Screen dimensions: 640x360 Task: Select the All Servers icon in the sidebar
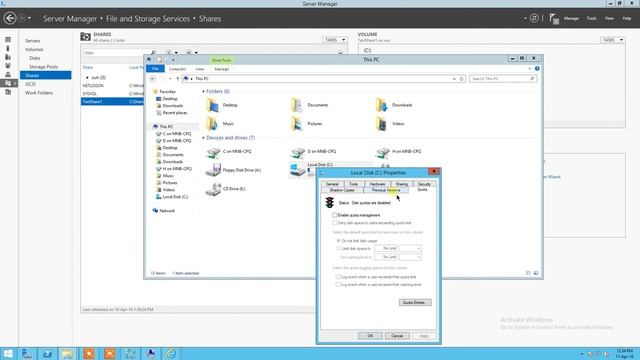point(8,57)
